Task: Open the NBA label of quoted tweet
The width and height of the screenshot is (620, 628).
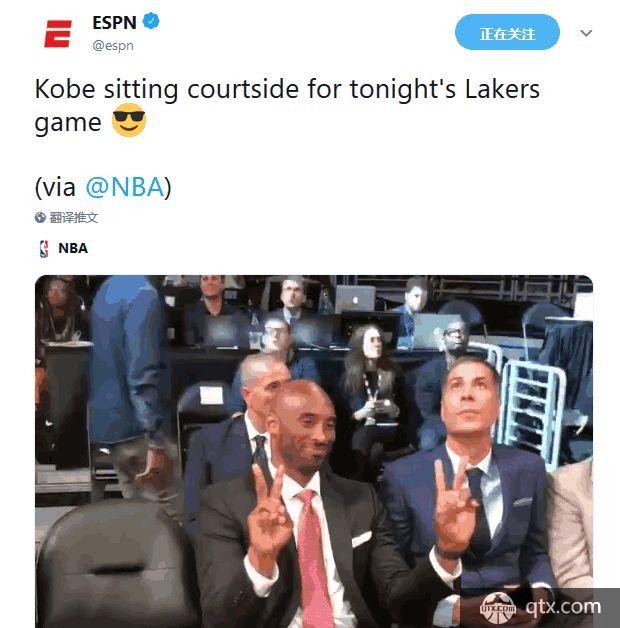Action: (x=73, y=248)
